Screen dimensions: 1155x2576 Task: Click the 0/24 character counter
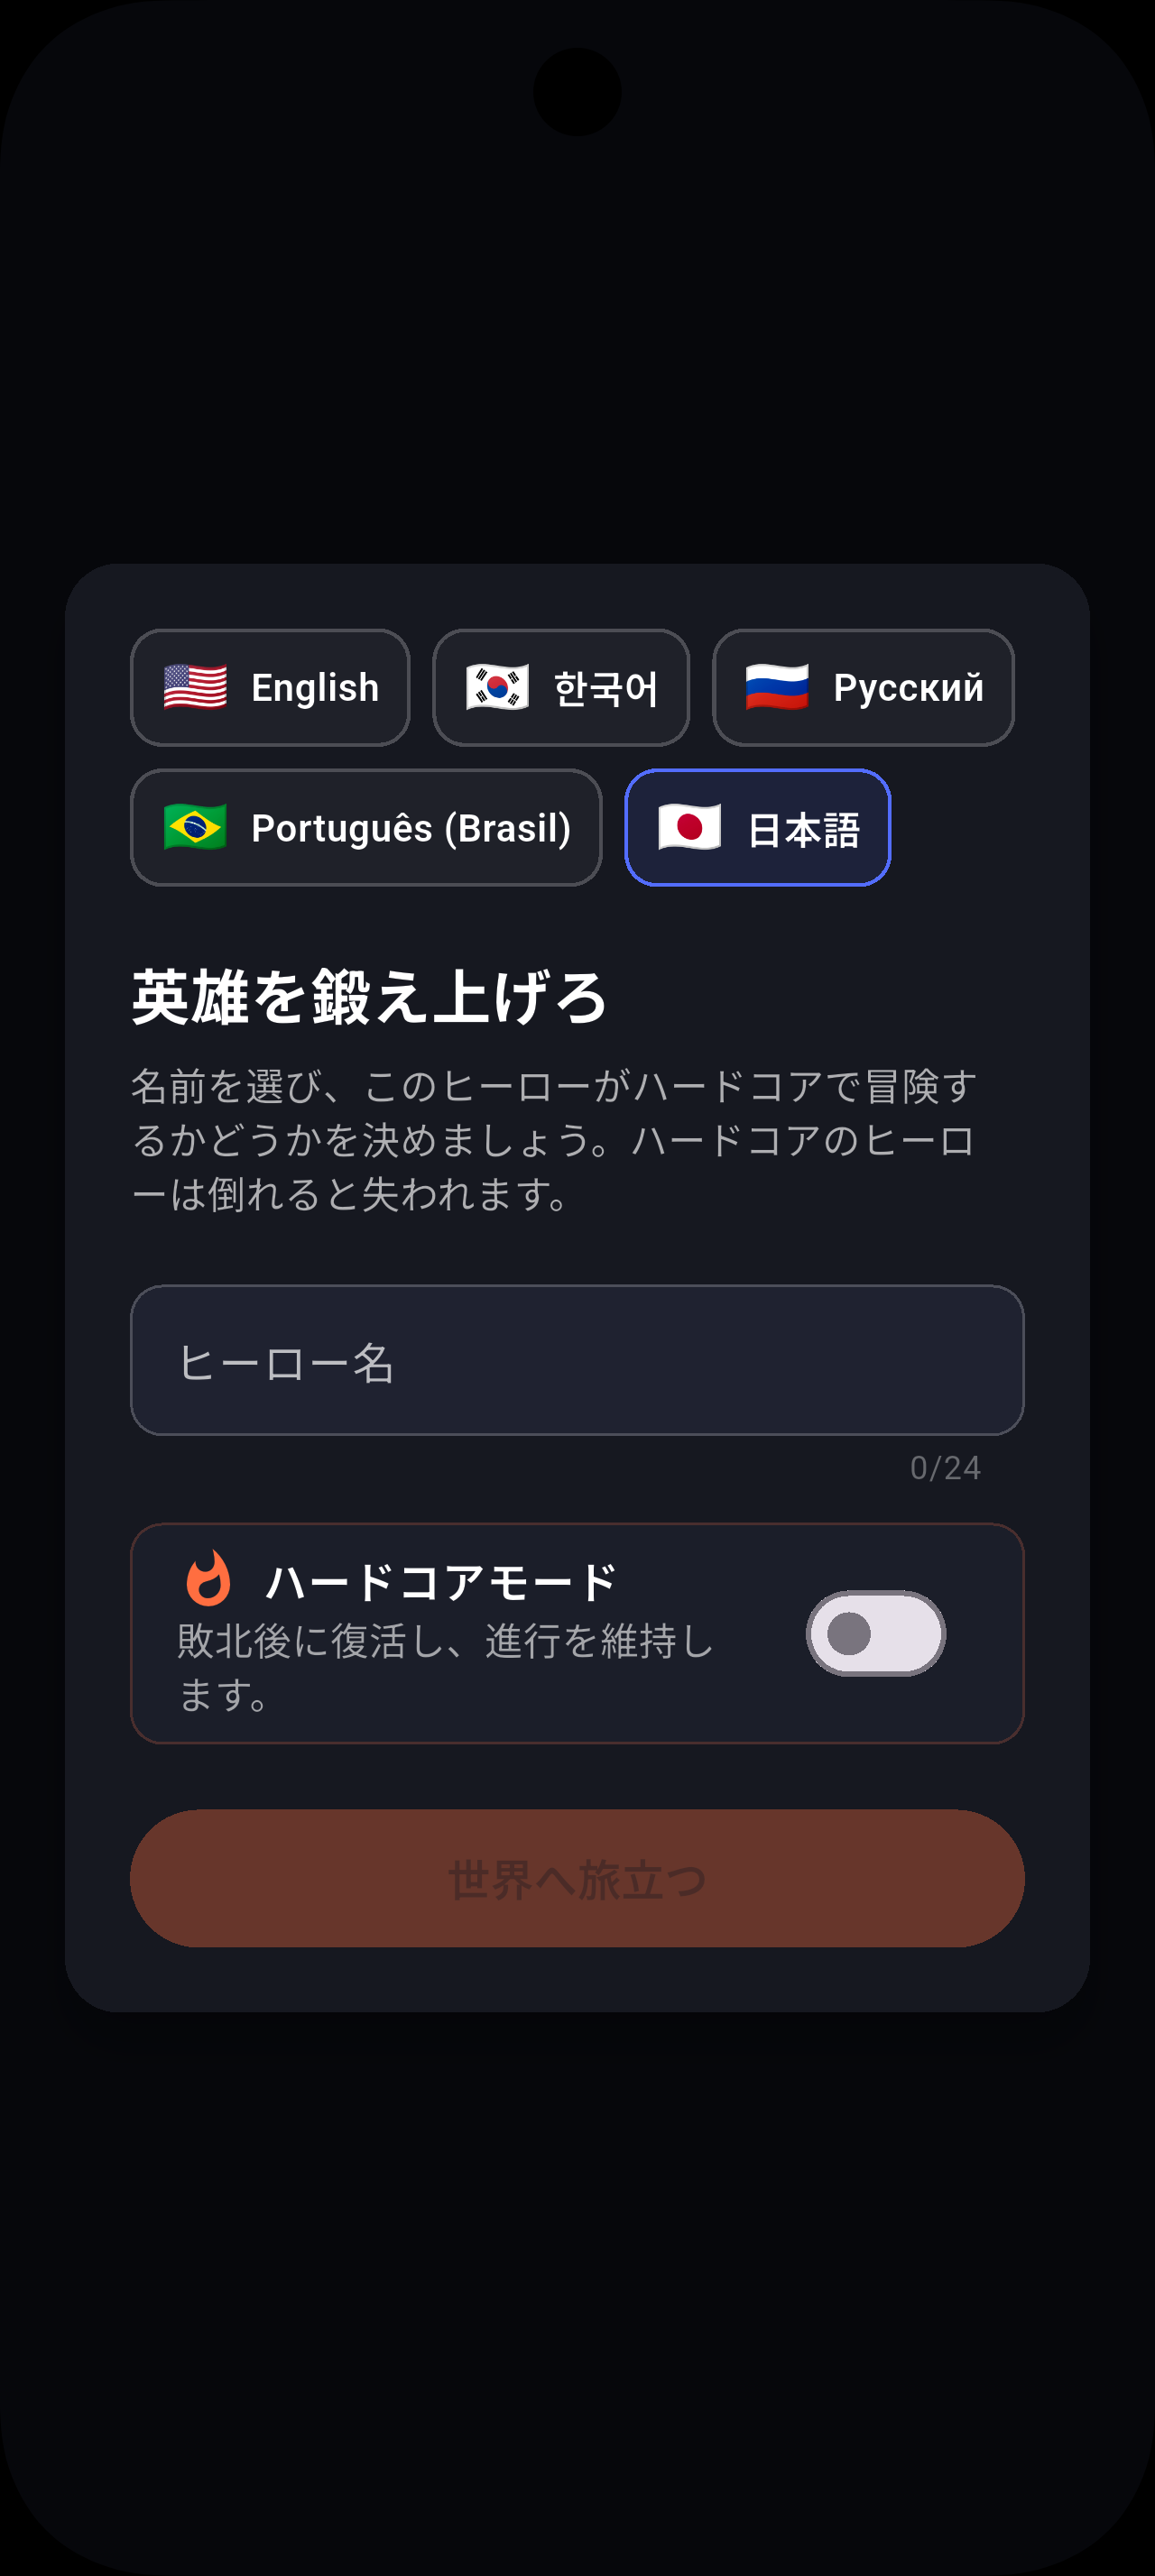tap(945, 1467)
